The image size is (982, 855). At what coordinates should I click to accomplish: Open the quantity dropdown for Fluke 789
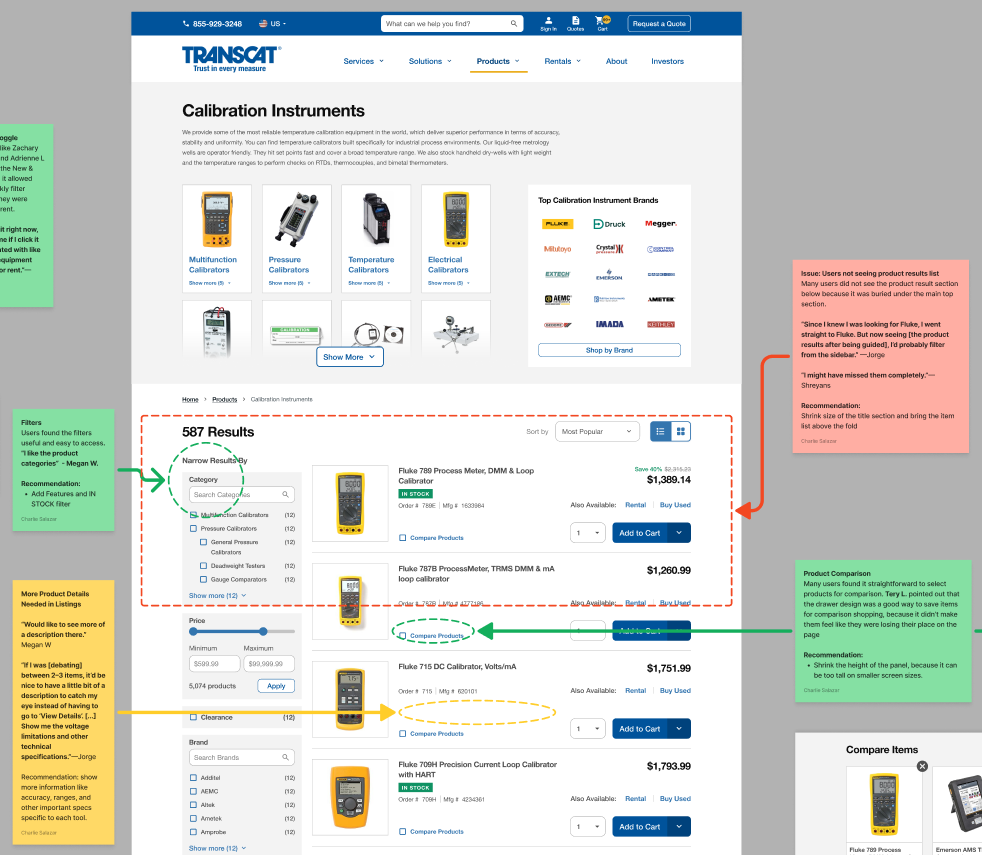pos(587,533)
